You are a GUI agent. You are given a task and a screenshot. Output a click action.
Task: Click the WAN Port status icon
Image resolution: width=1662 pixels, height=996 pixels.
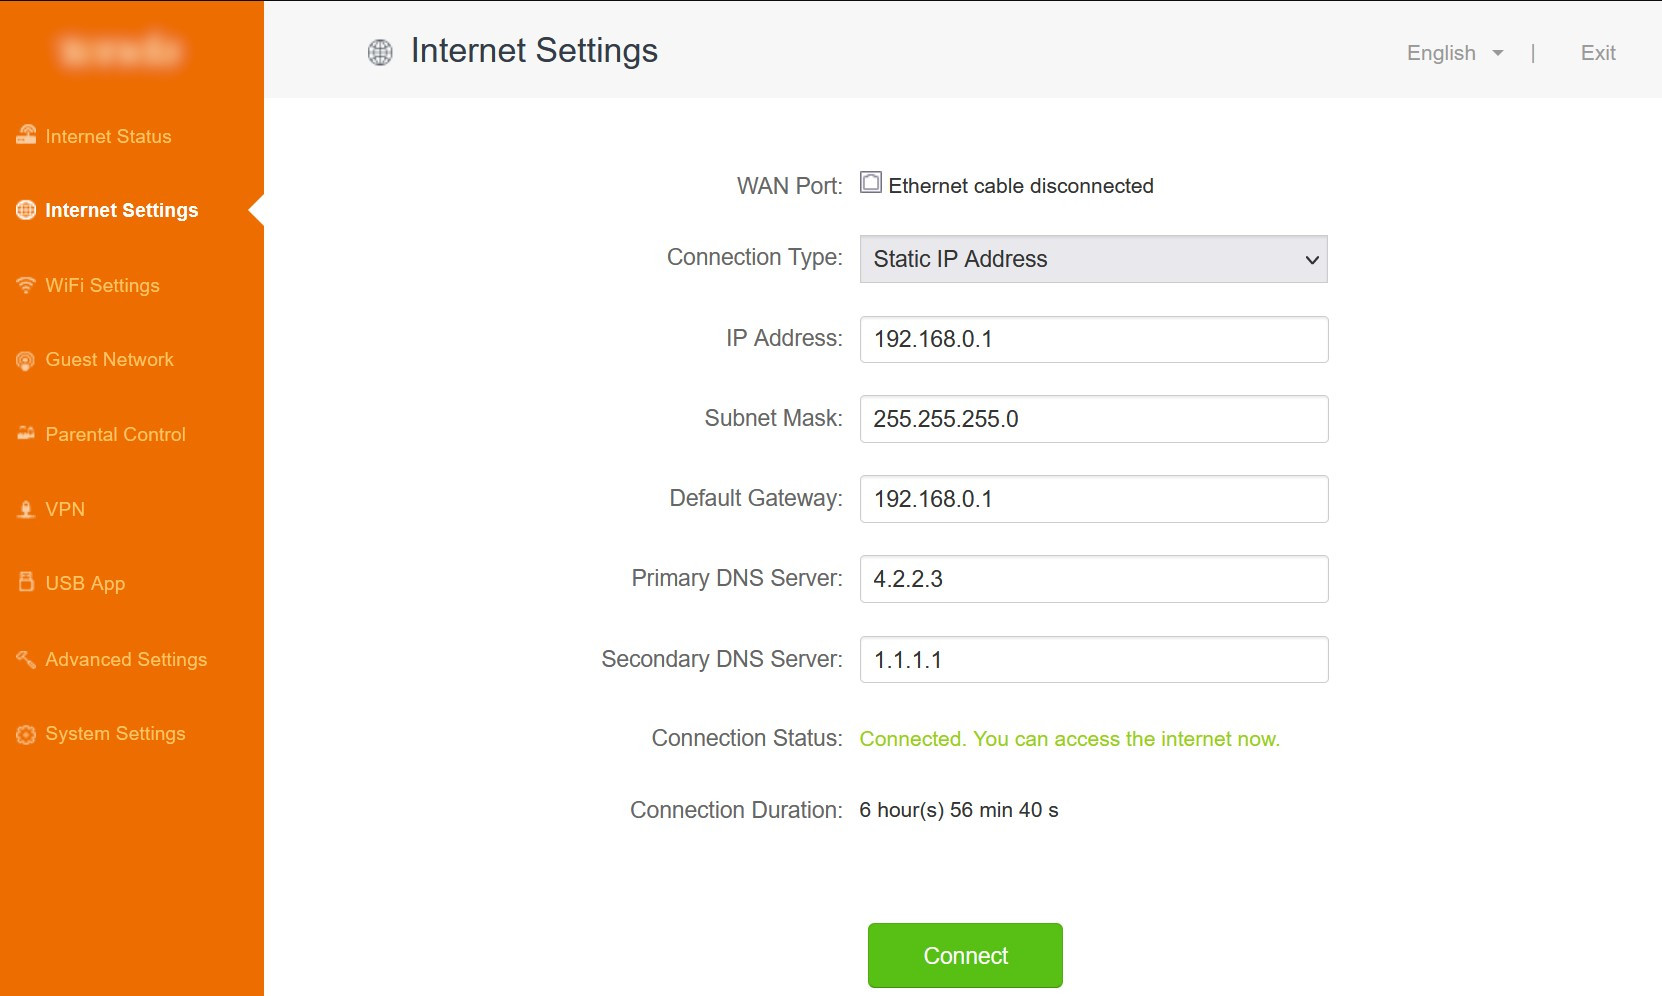[x=871, y=183]
